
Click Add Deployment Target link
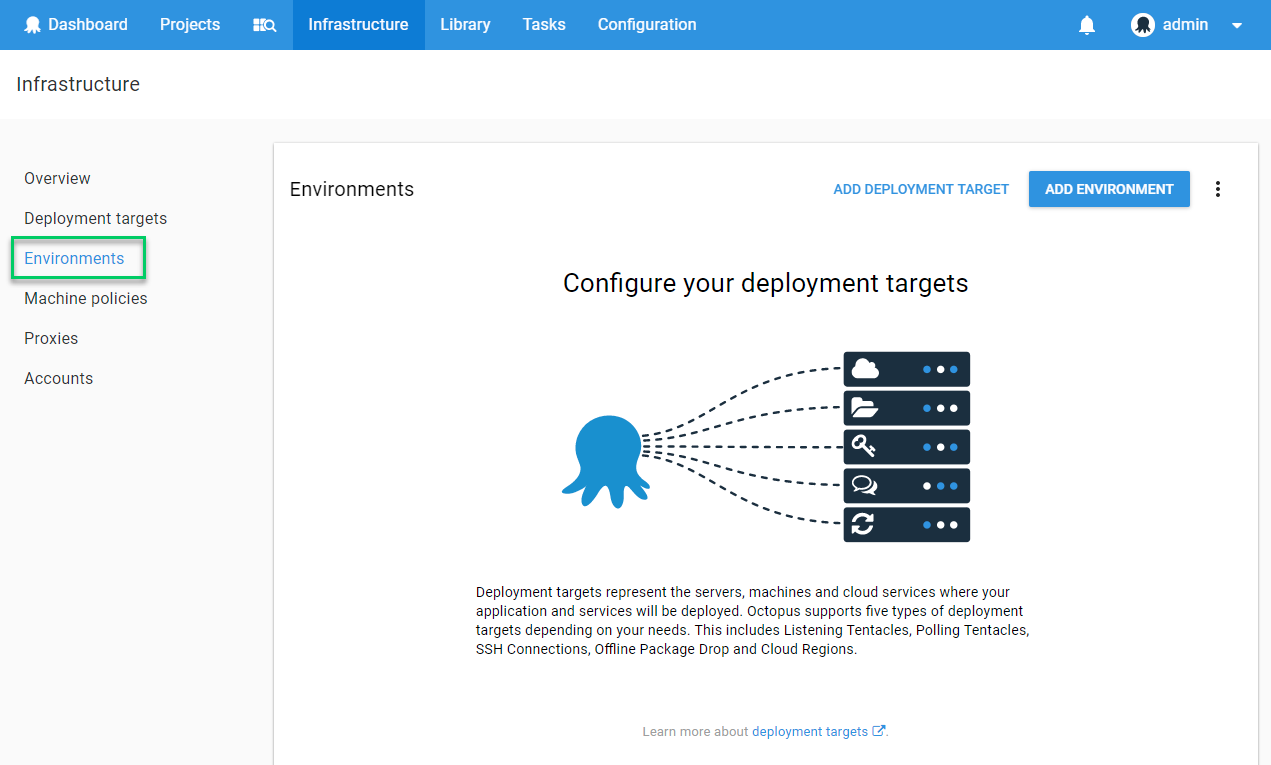[921, 189]
